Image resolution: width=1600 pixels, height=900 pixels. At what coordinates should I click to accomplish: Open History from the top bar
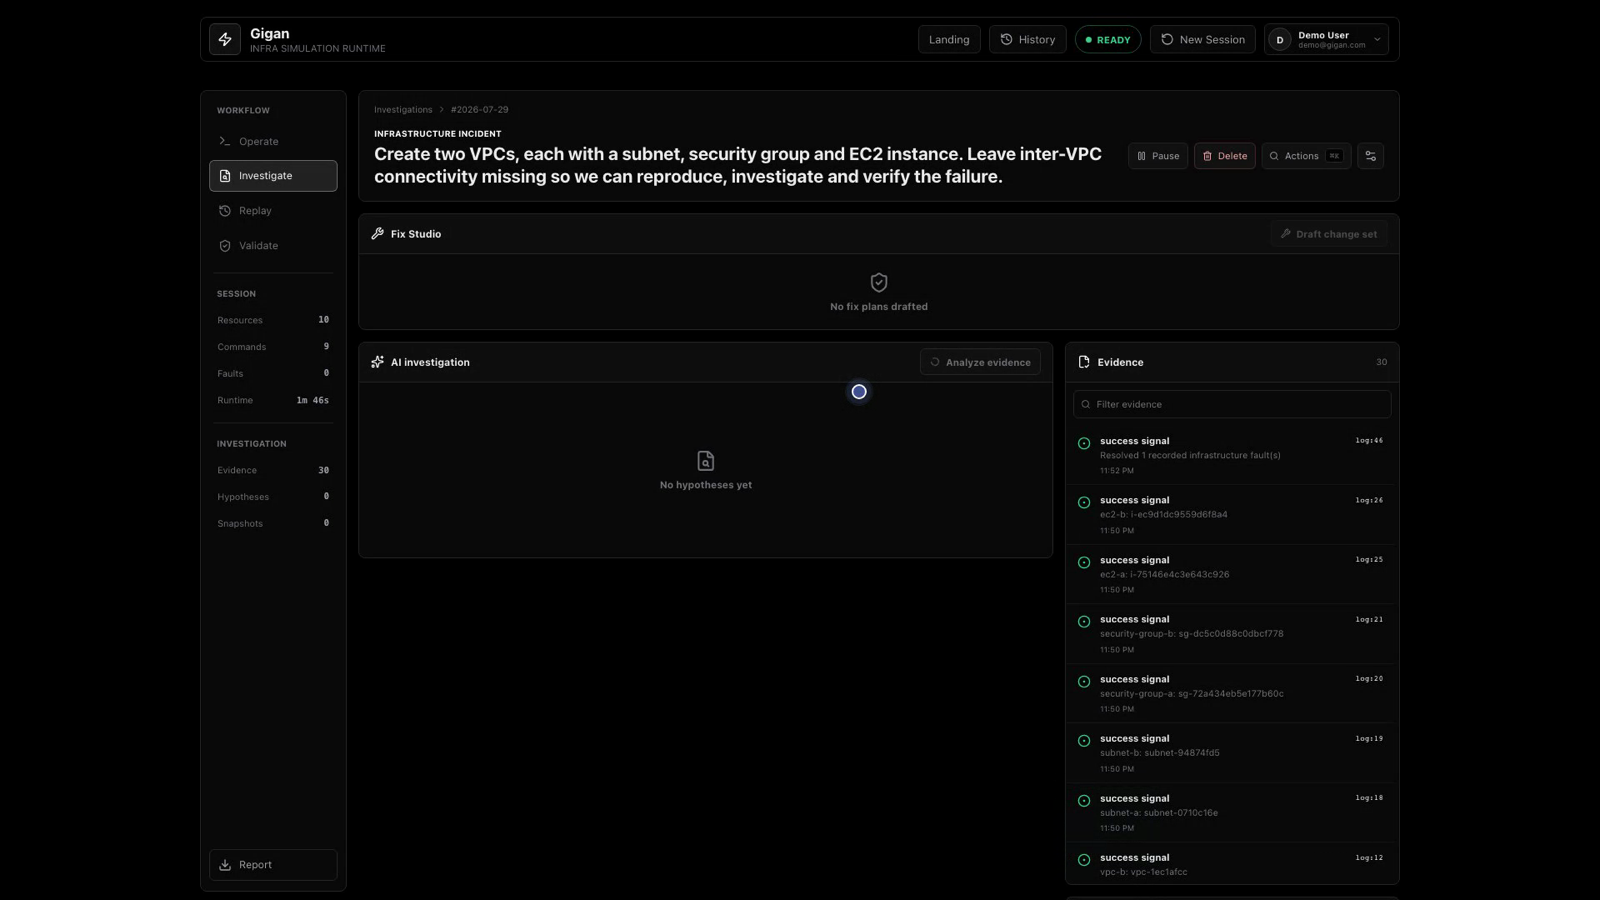(1027, 40)
